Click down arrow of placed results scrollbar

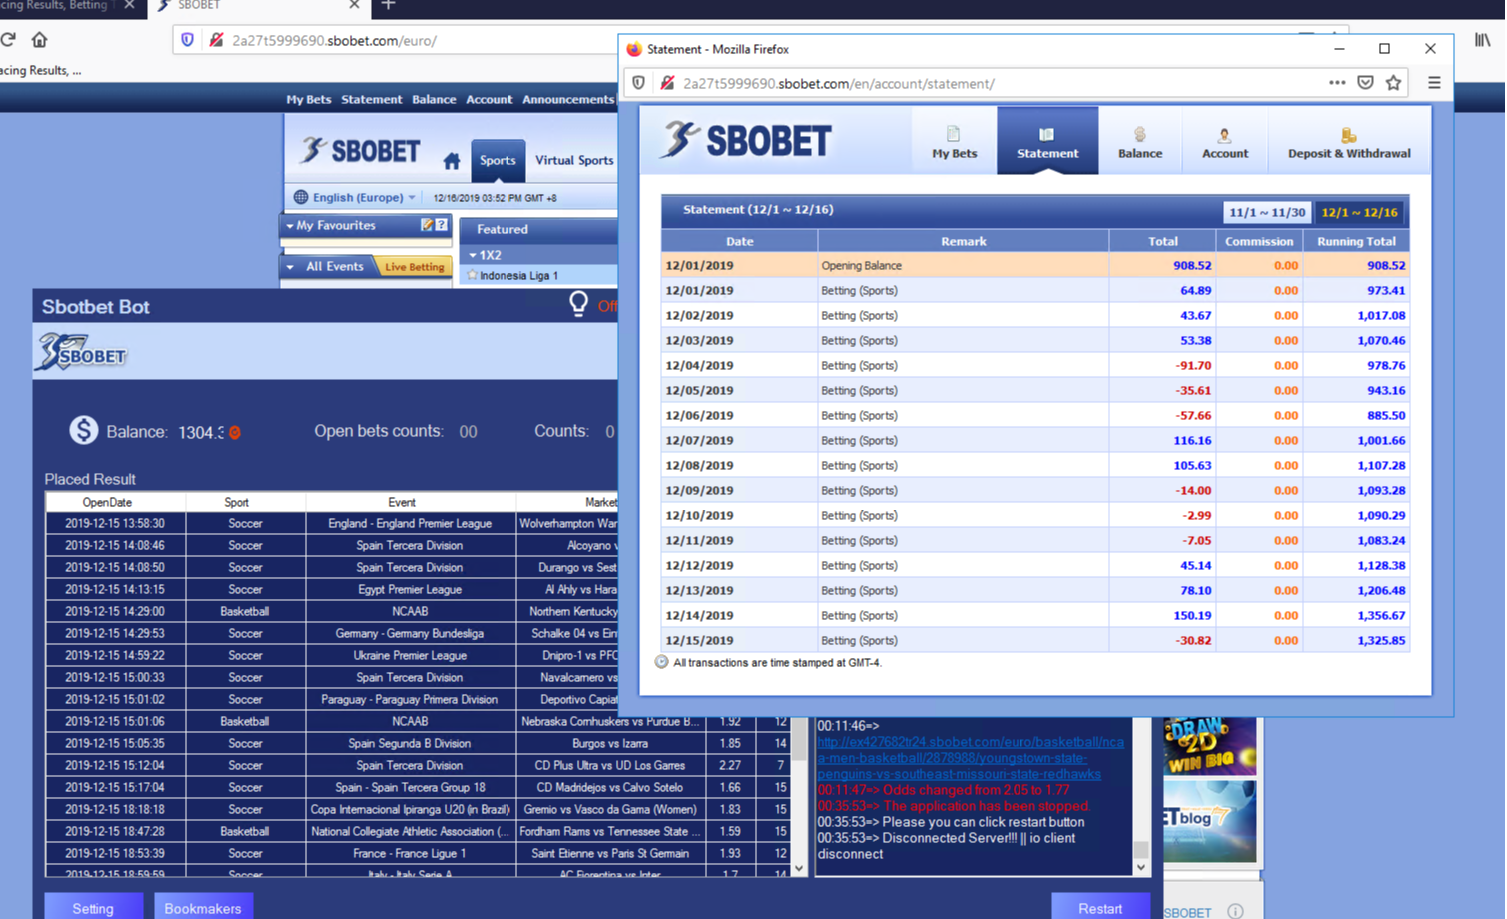tap(799, 868)
